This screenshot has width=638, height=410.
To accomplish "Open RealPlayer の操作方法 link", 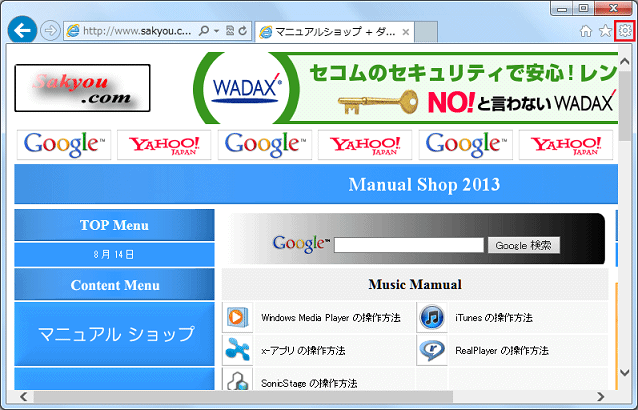I will [x=502, y=350].
